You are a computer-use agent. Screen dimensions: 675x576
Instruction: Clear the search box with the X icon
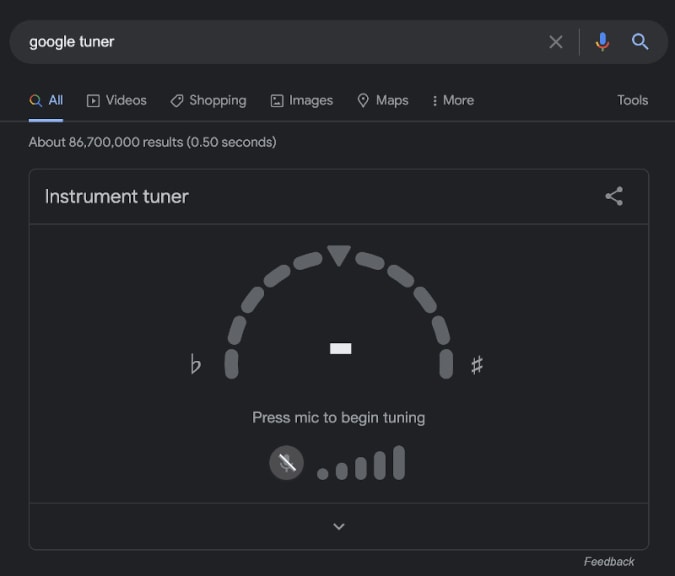[x=556, y=42]
